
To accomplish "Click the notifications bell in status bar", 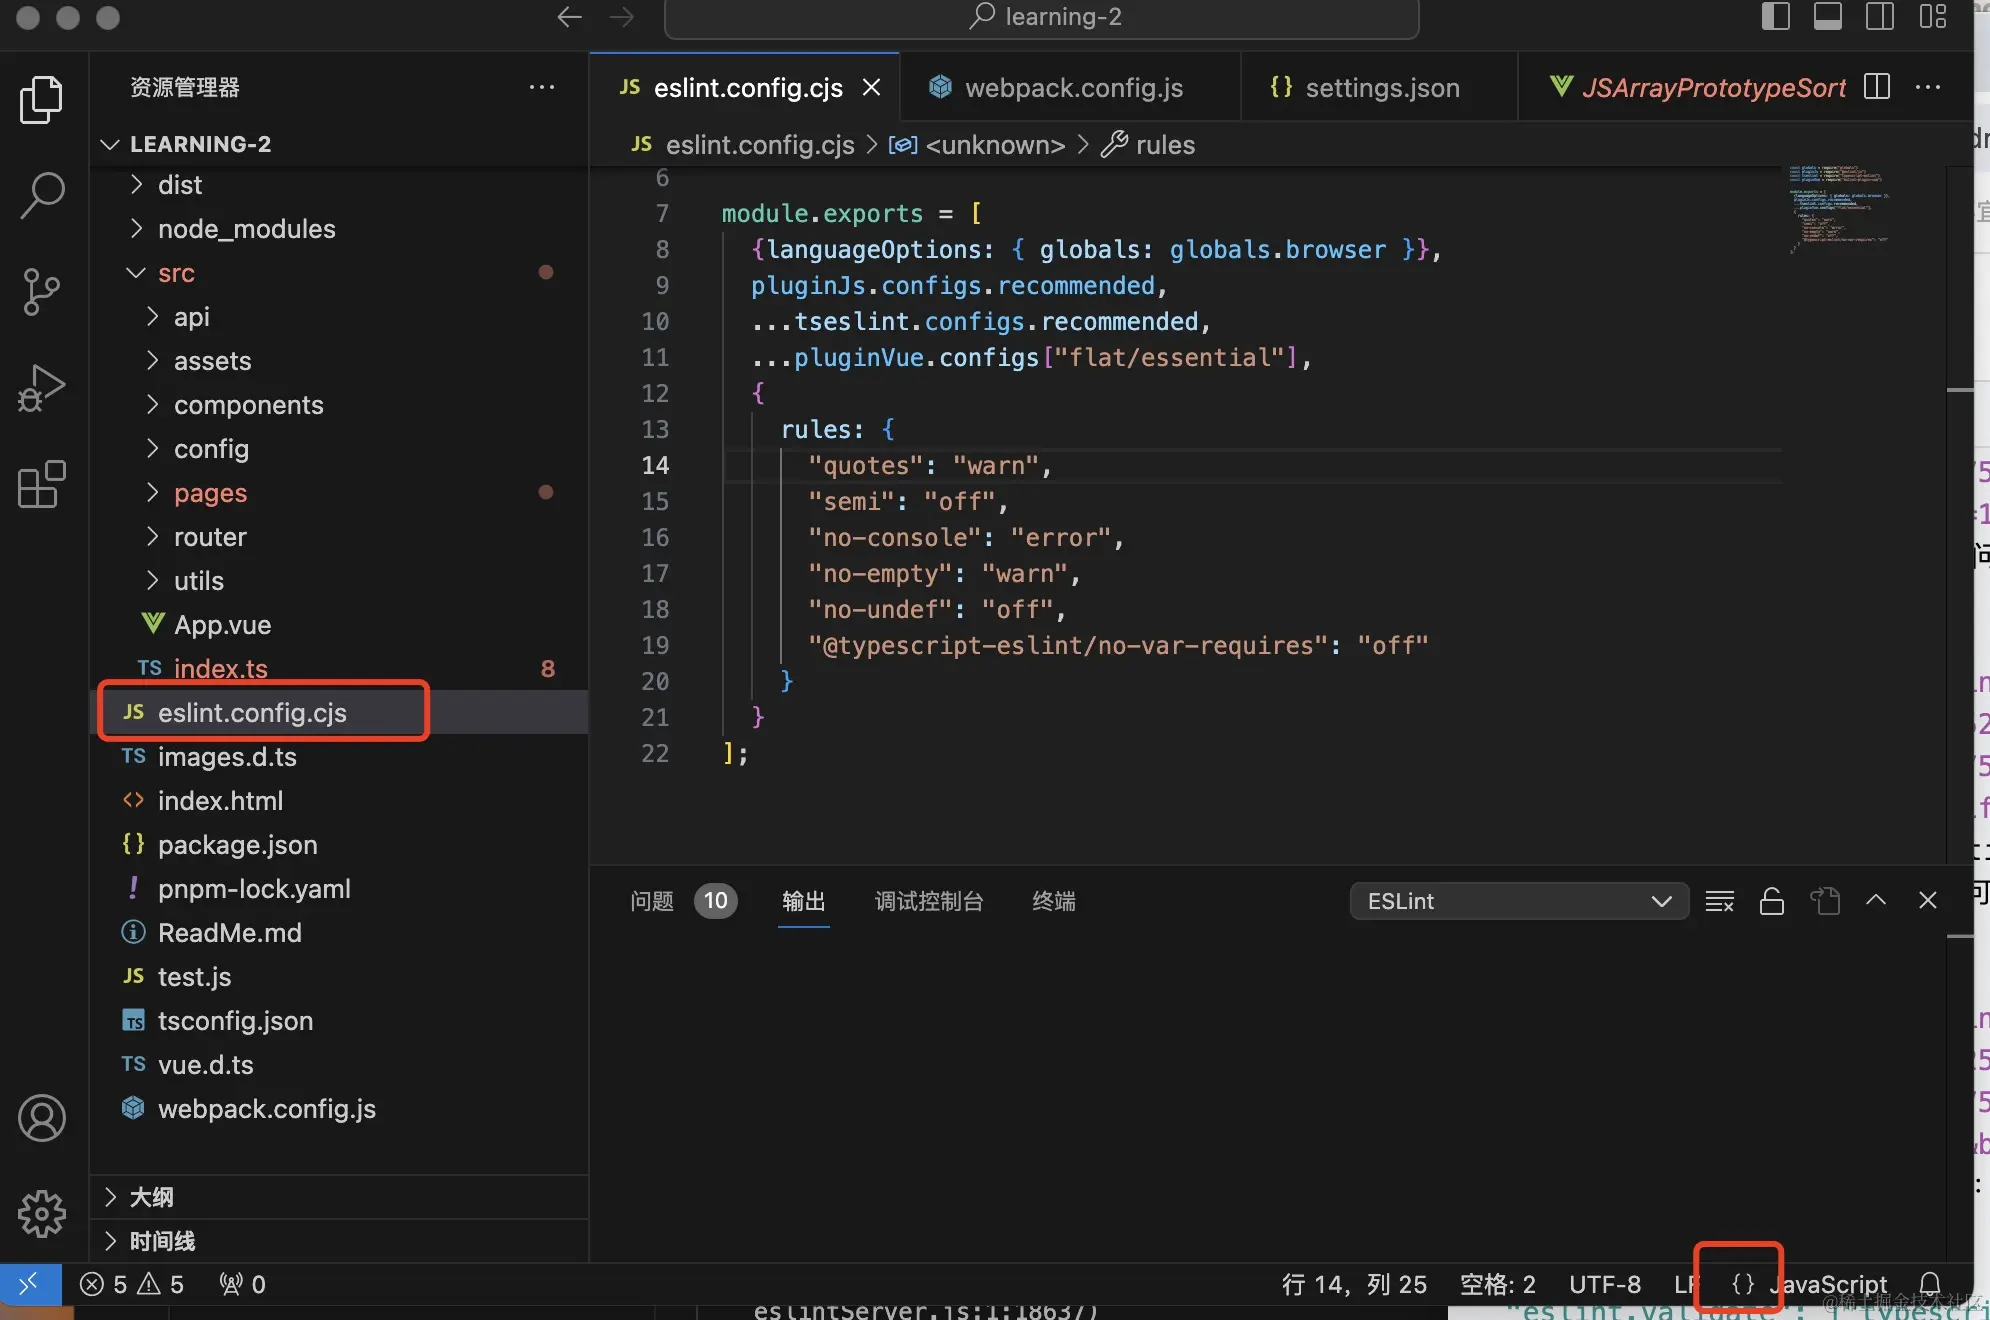I will [x=1930, y=1284].
